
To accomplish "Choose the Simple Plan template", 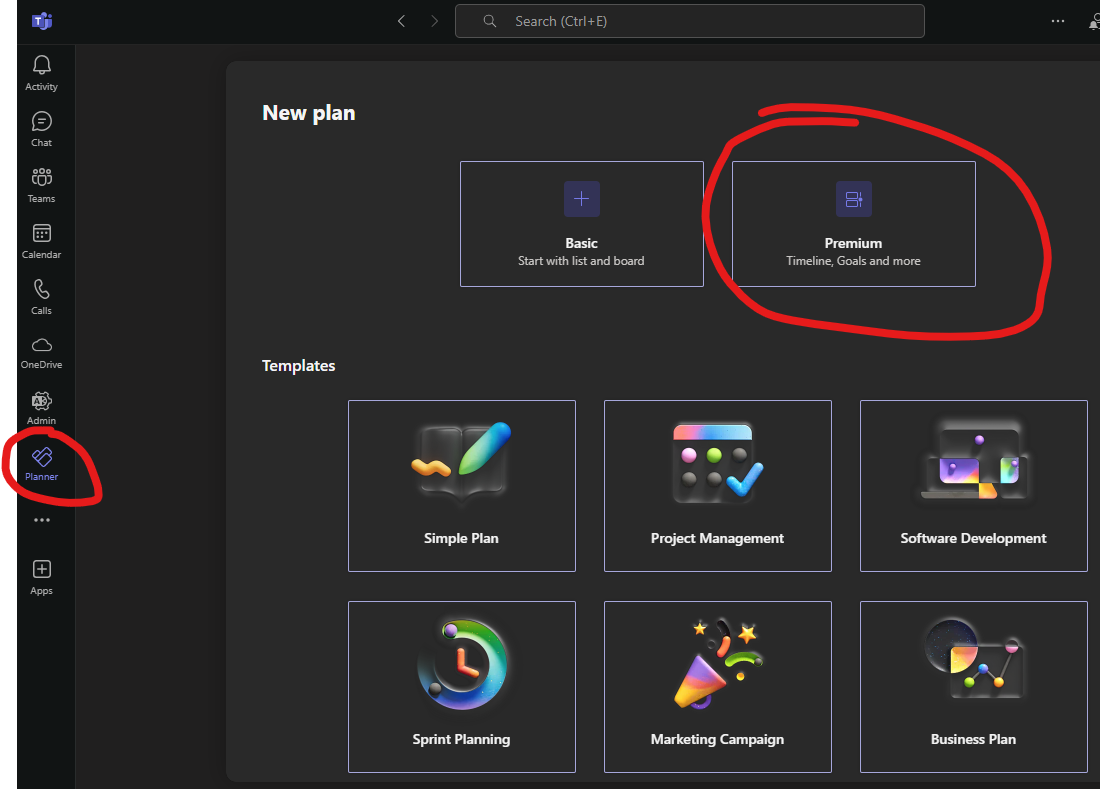I will point(462,486).
